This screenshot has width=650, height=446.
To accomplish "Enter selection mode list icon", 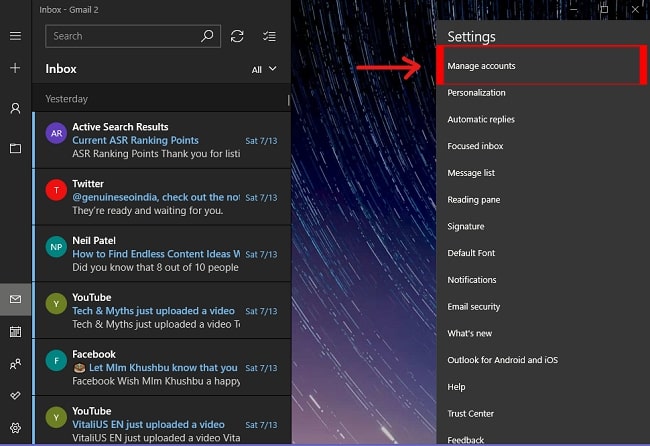I will pos(269,36).
